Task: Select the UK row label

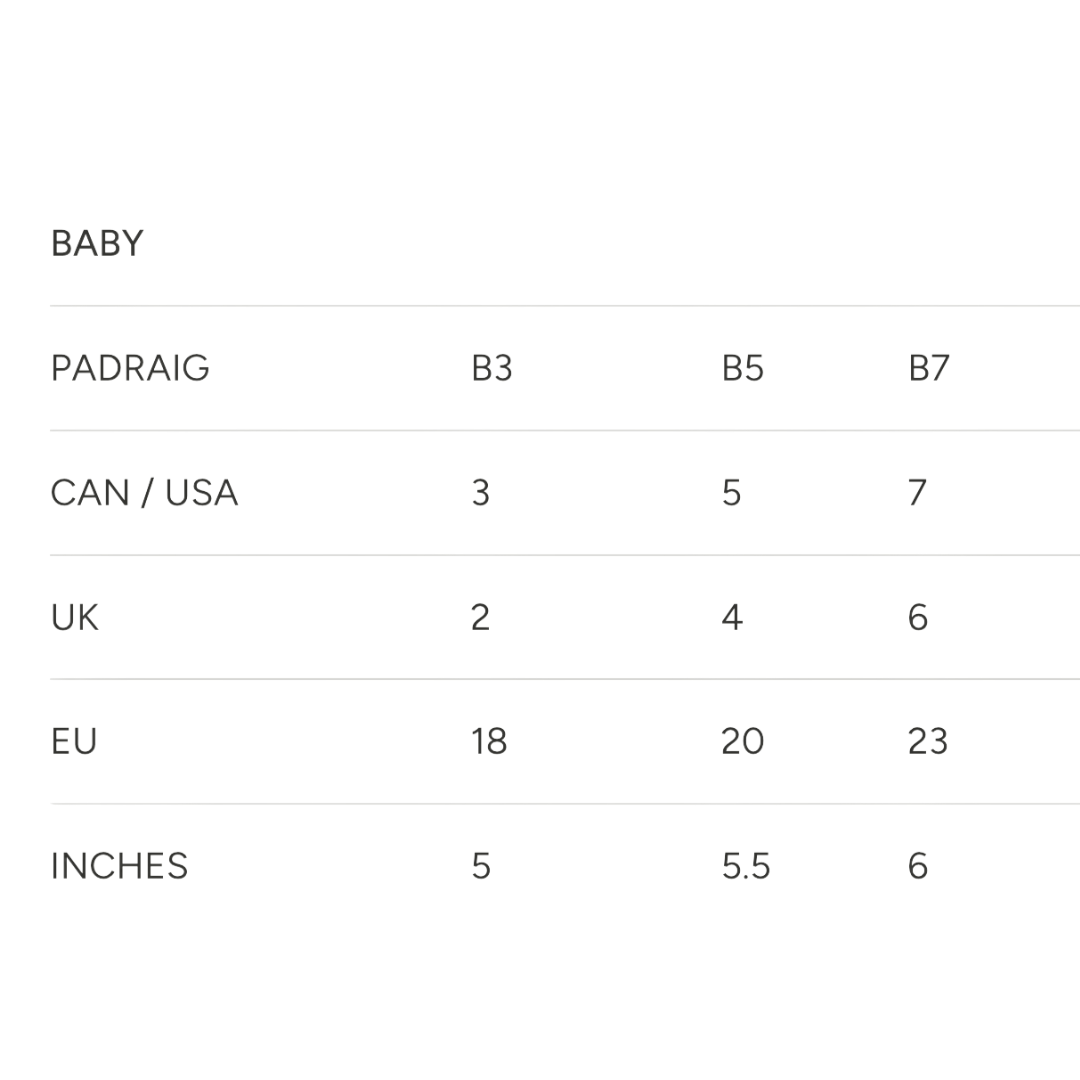Action: click(74, 617)
